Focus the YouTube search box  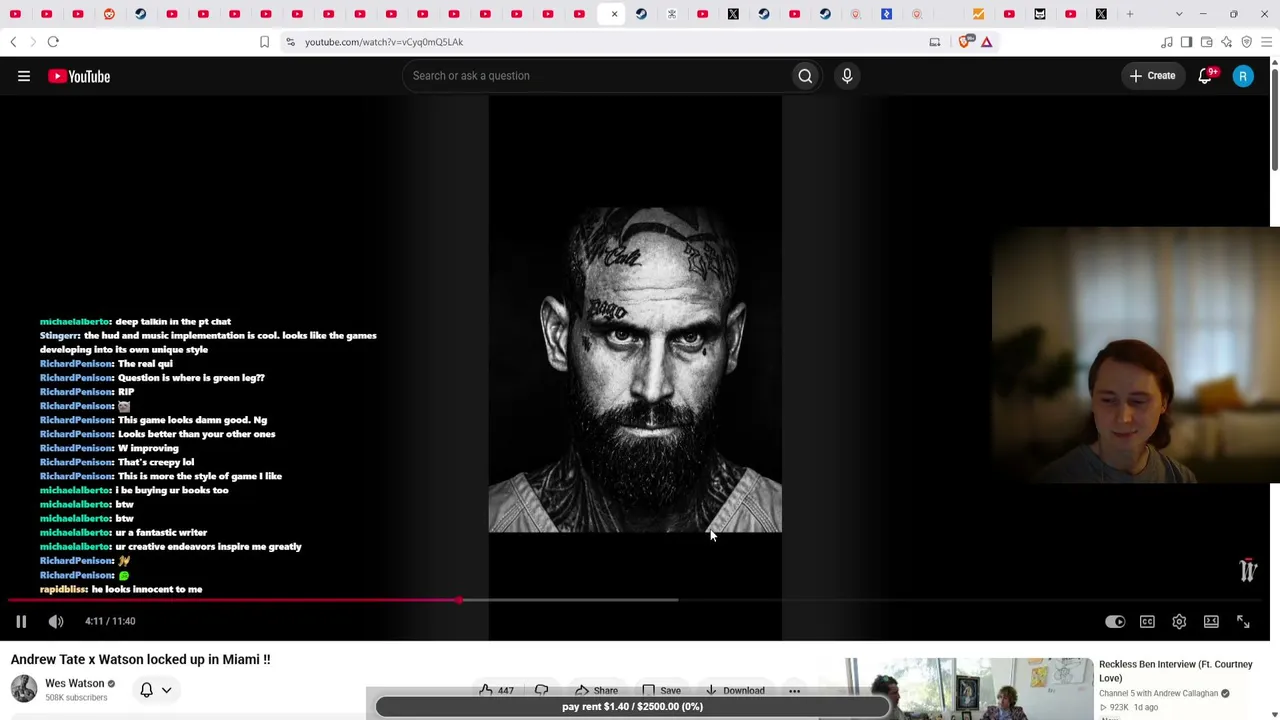(x=598, y=76)
